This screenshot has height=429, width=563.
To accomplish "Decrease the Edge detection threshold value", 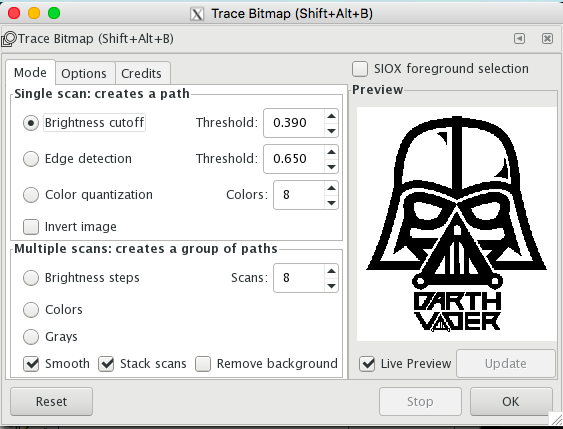I will click(331, 167).
